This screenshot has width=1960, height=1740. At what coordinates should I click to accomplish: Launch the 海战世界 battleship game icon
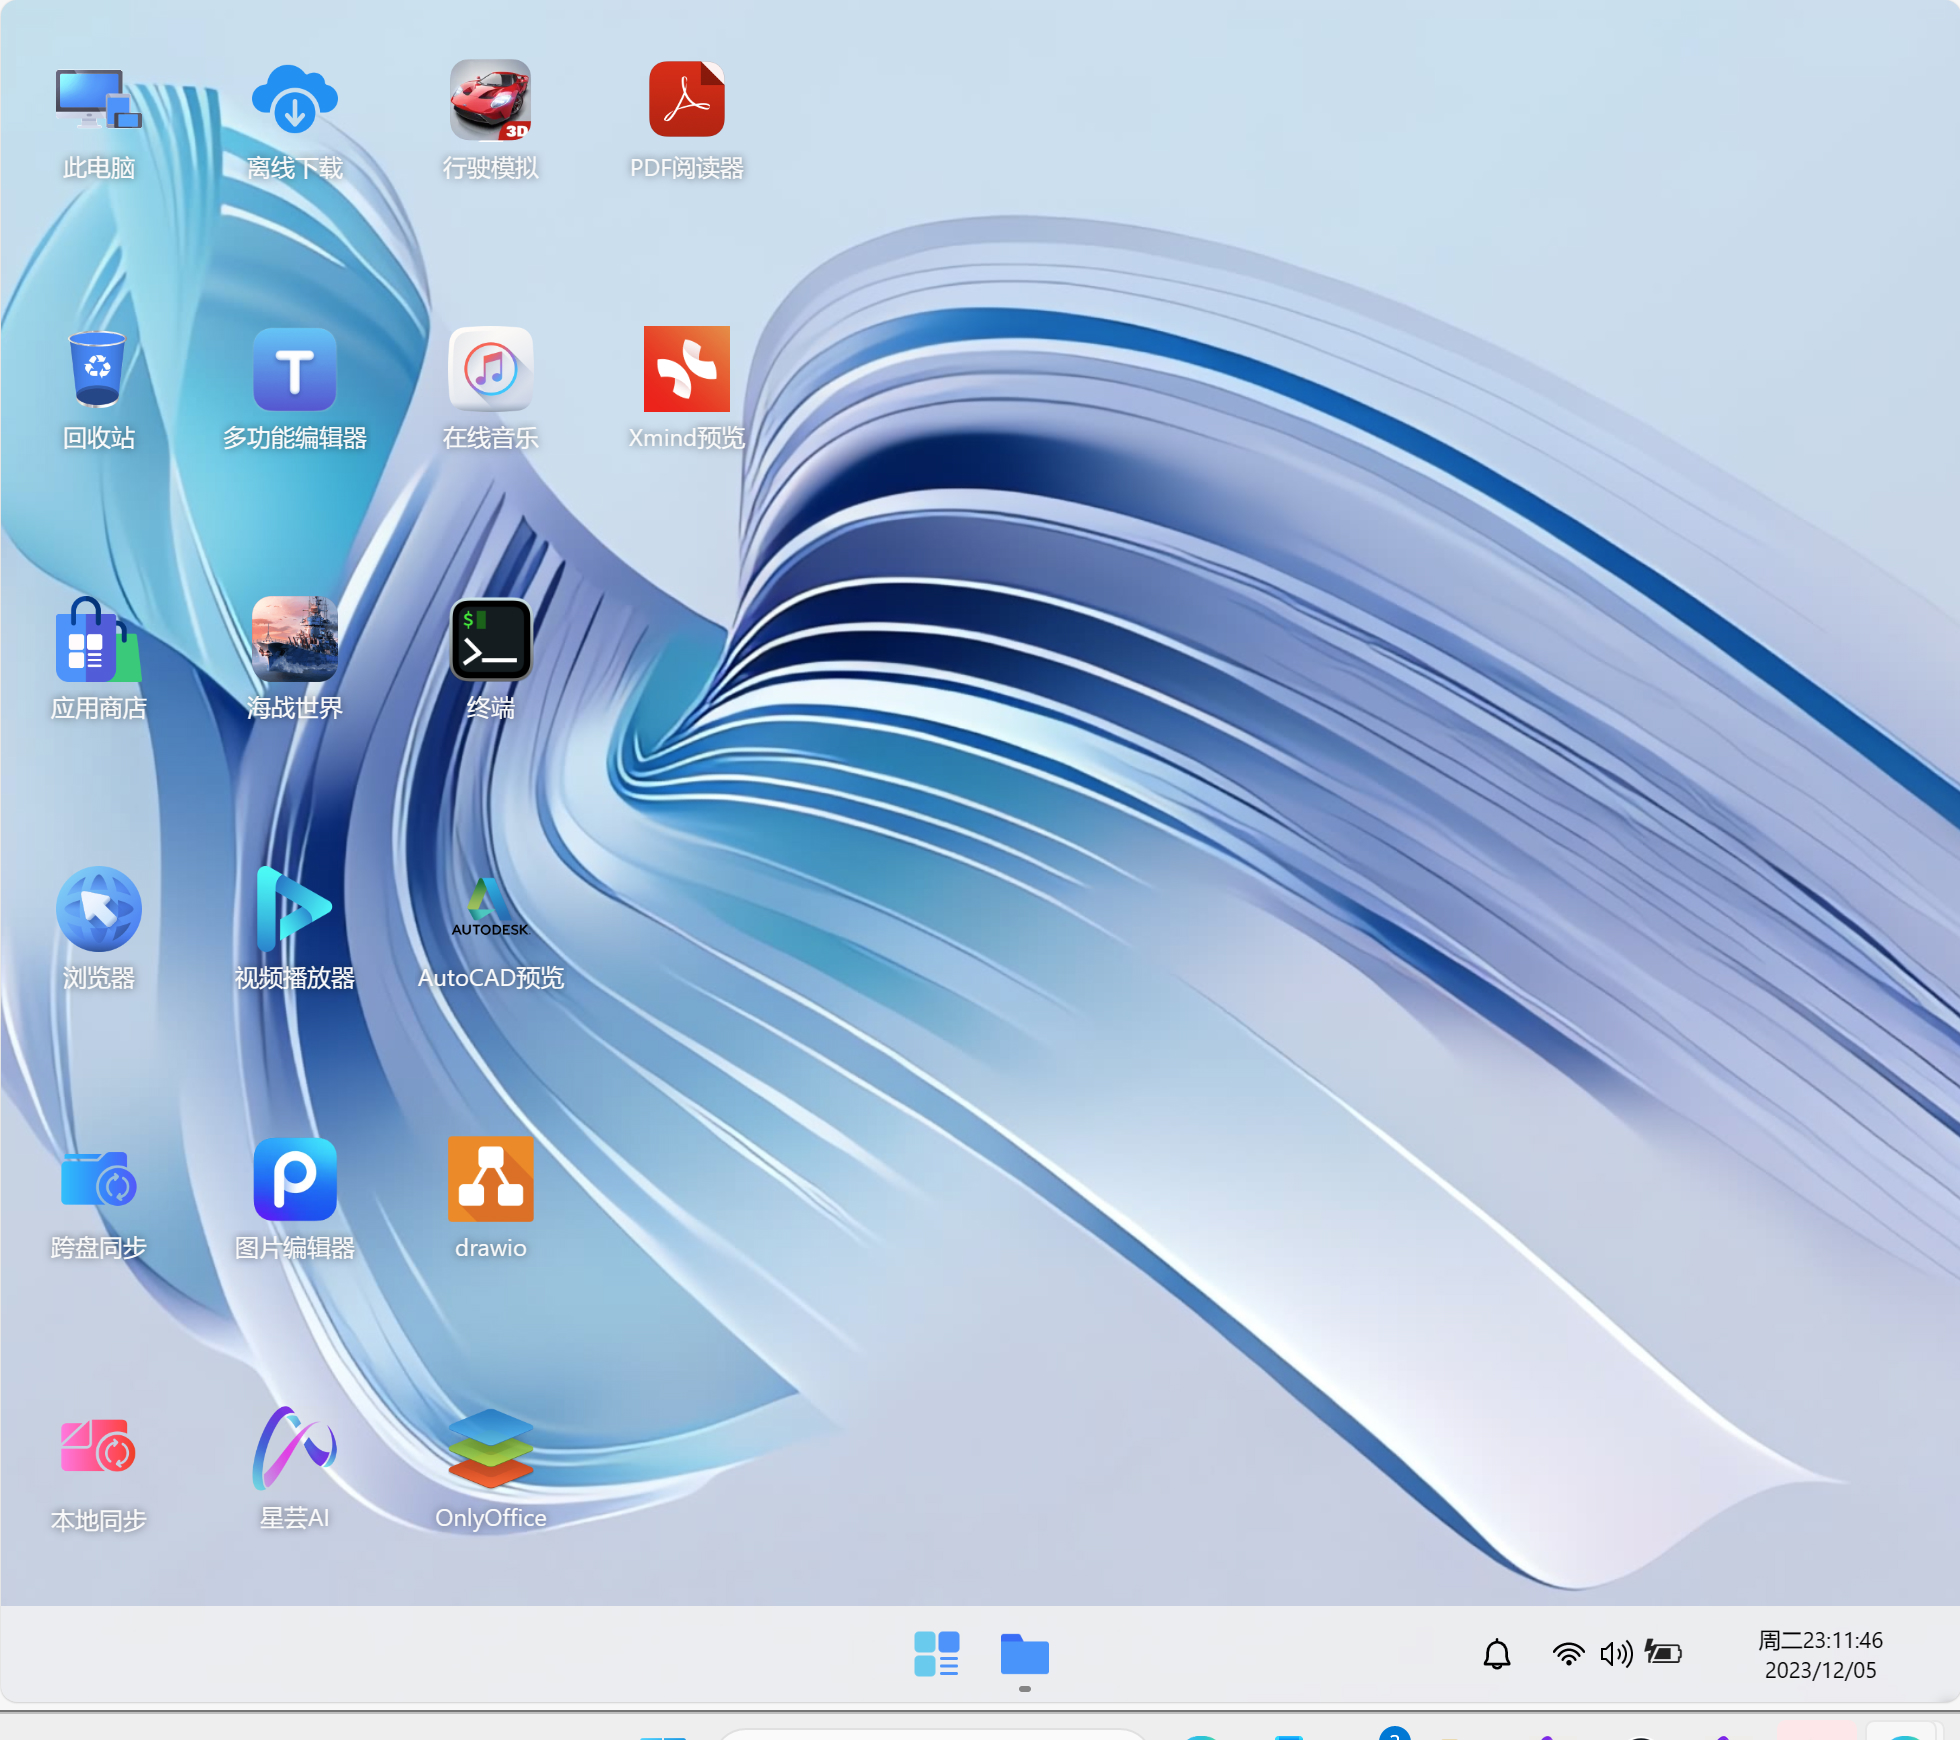click(x=294, y=640)
